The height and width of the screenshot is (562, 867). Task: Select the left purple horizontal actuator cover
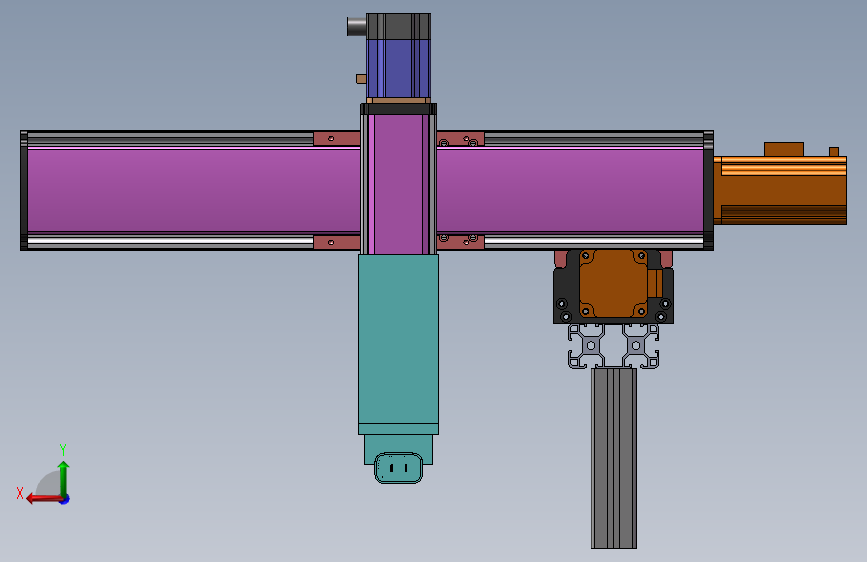tap(194, 190)
